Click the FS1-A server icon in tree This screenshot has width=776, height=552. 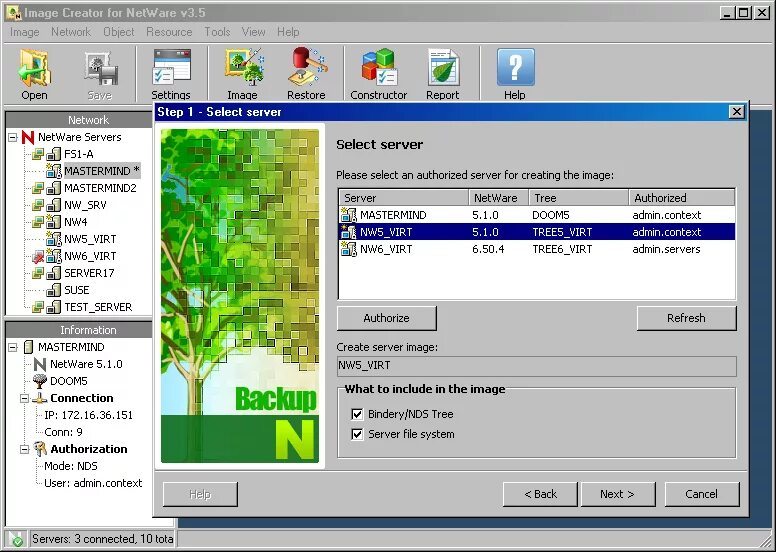click(x=53, y=154)
